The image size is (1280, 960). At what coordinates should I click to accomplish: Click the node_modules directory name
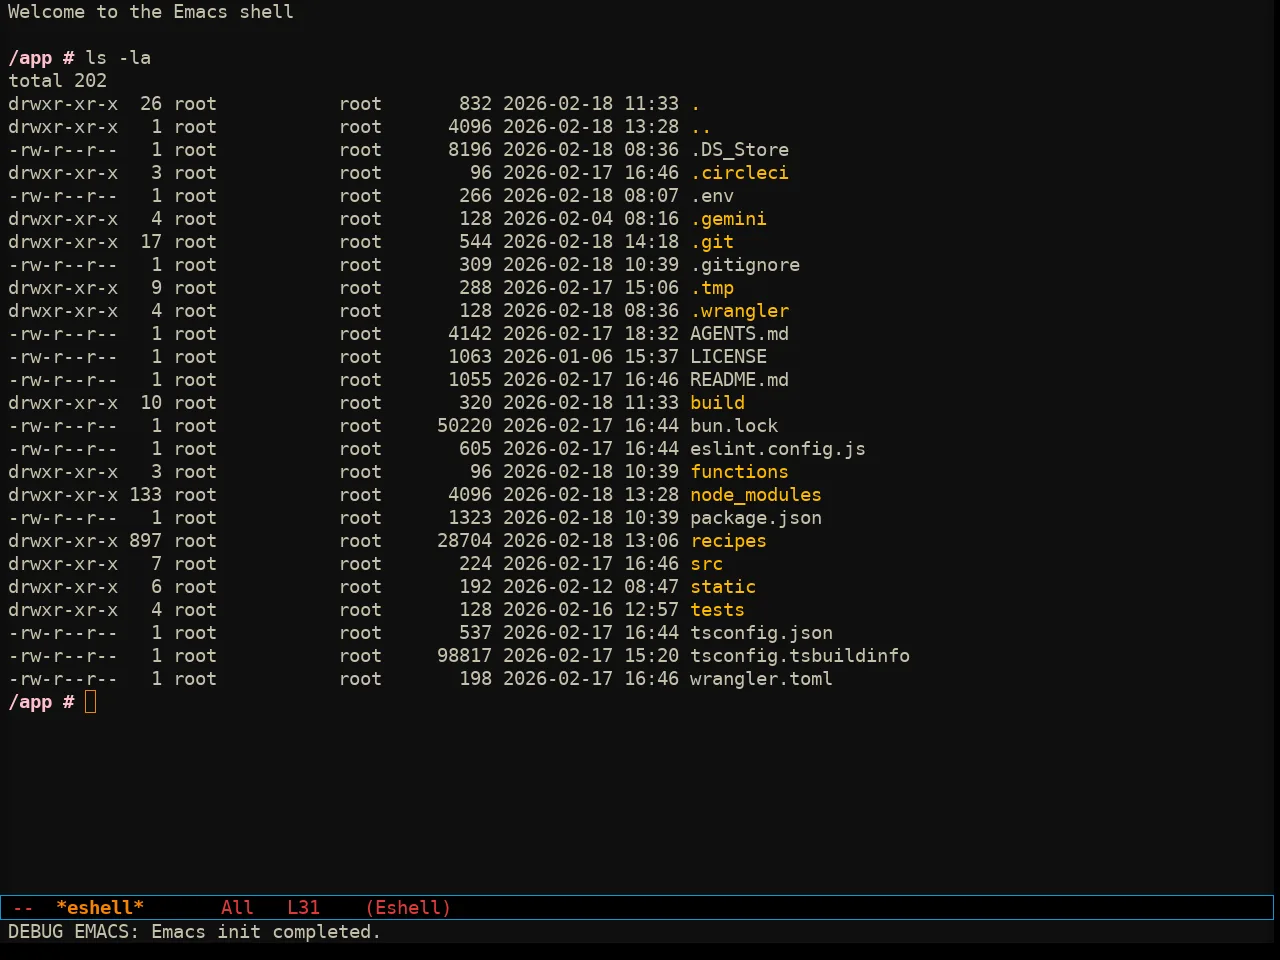point(757,495)
